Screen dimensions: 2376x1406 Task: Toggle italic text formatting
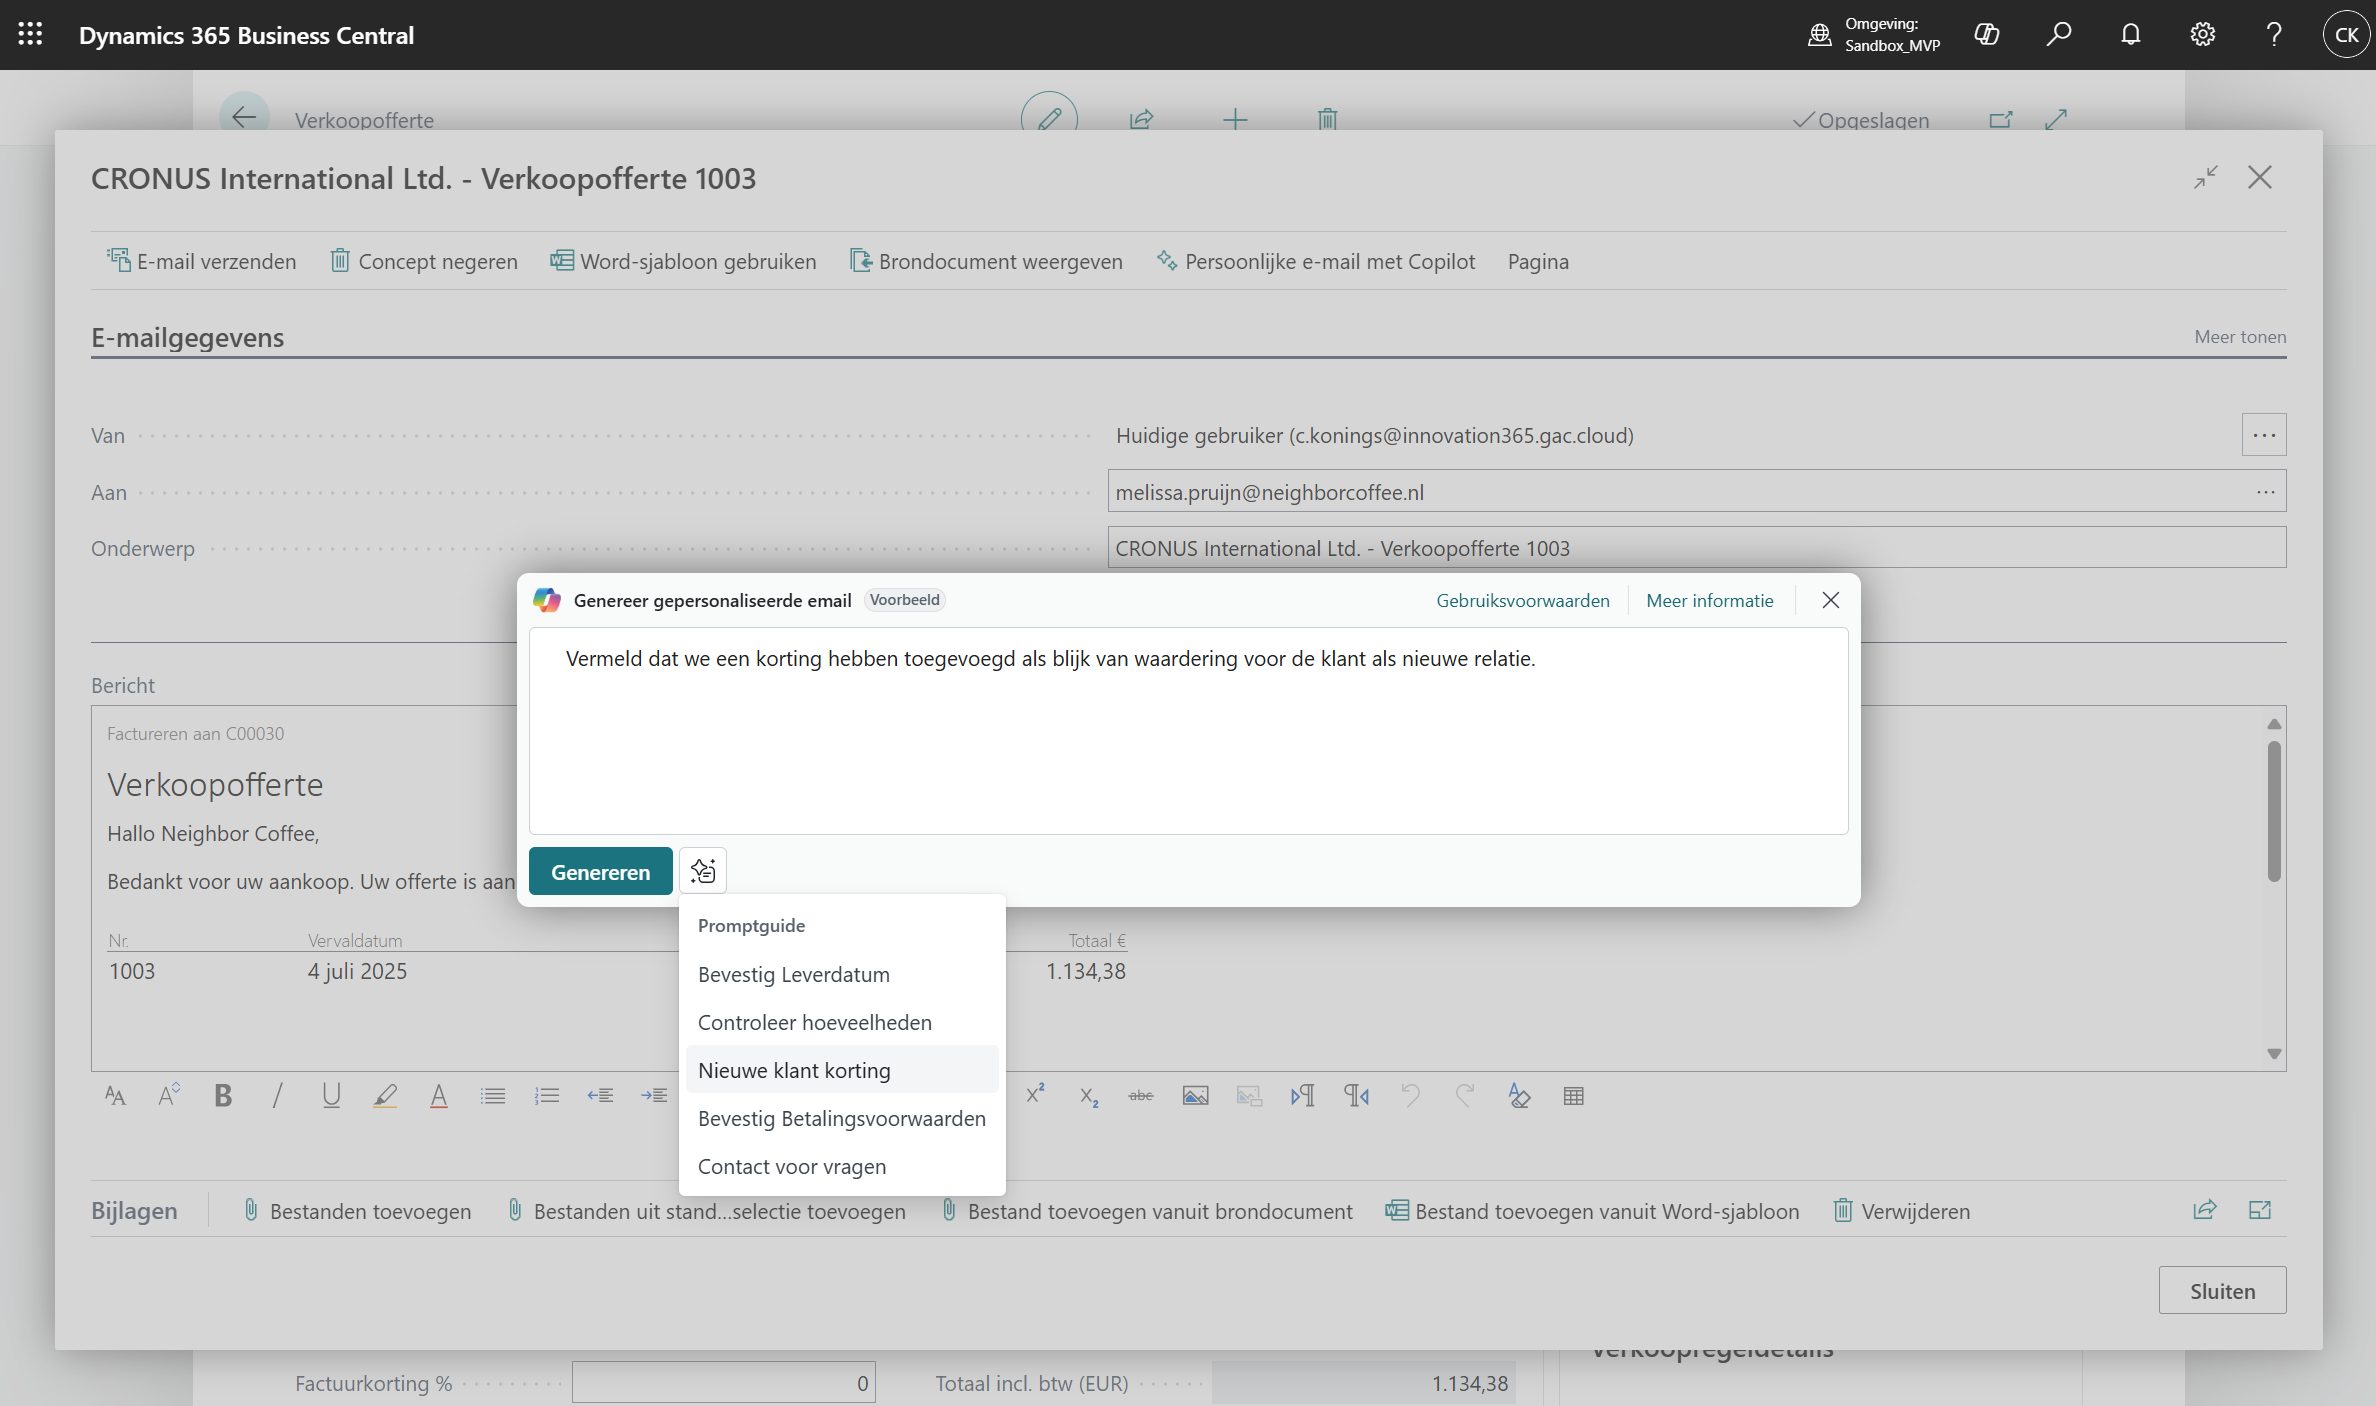point(277,1096)
